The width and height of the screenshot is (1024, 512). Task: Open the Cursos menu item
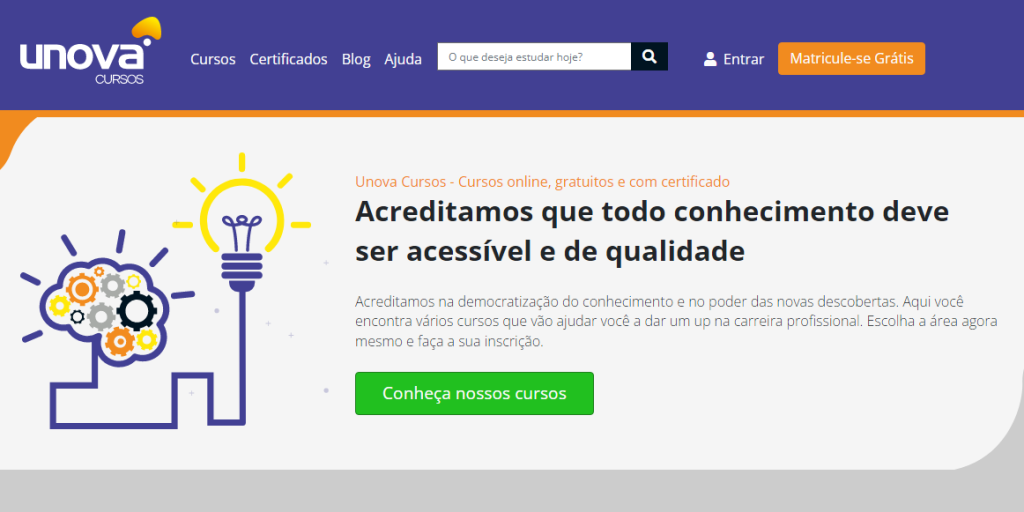[x=213, y=59]
